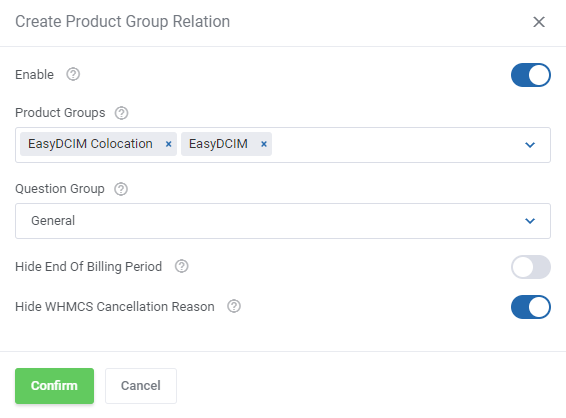Click the Question Group label

(x=60, y=189)
